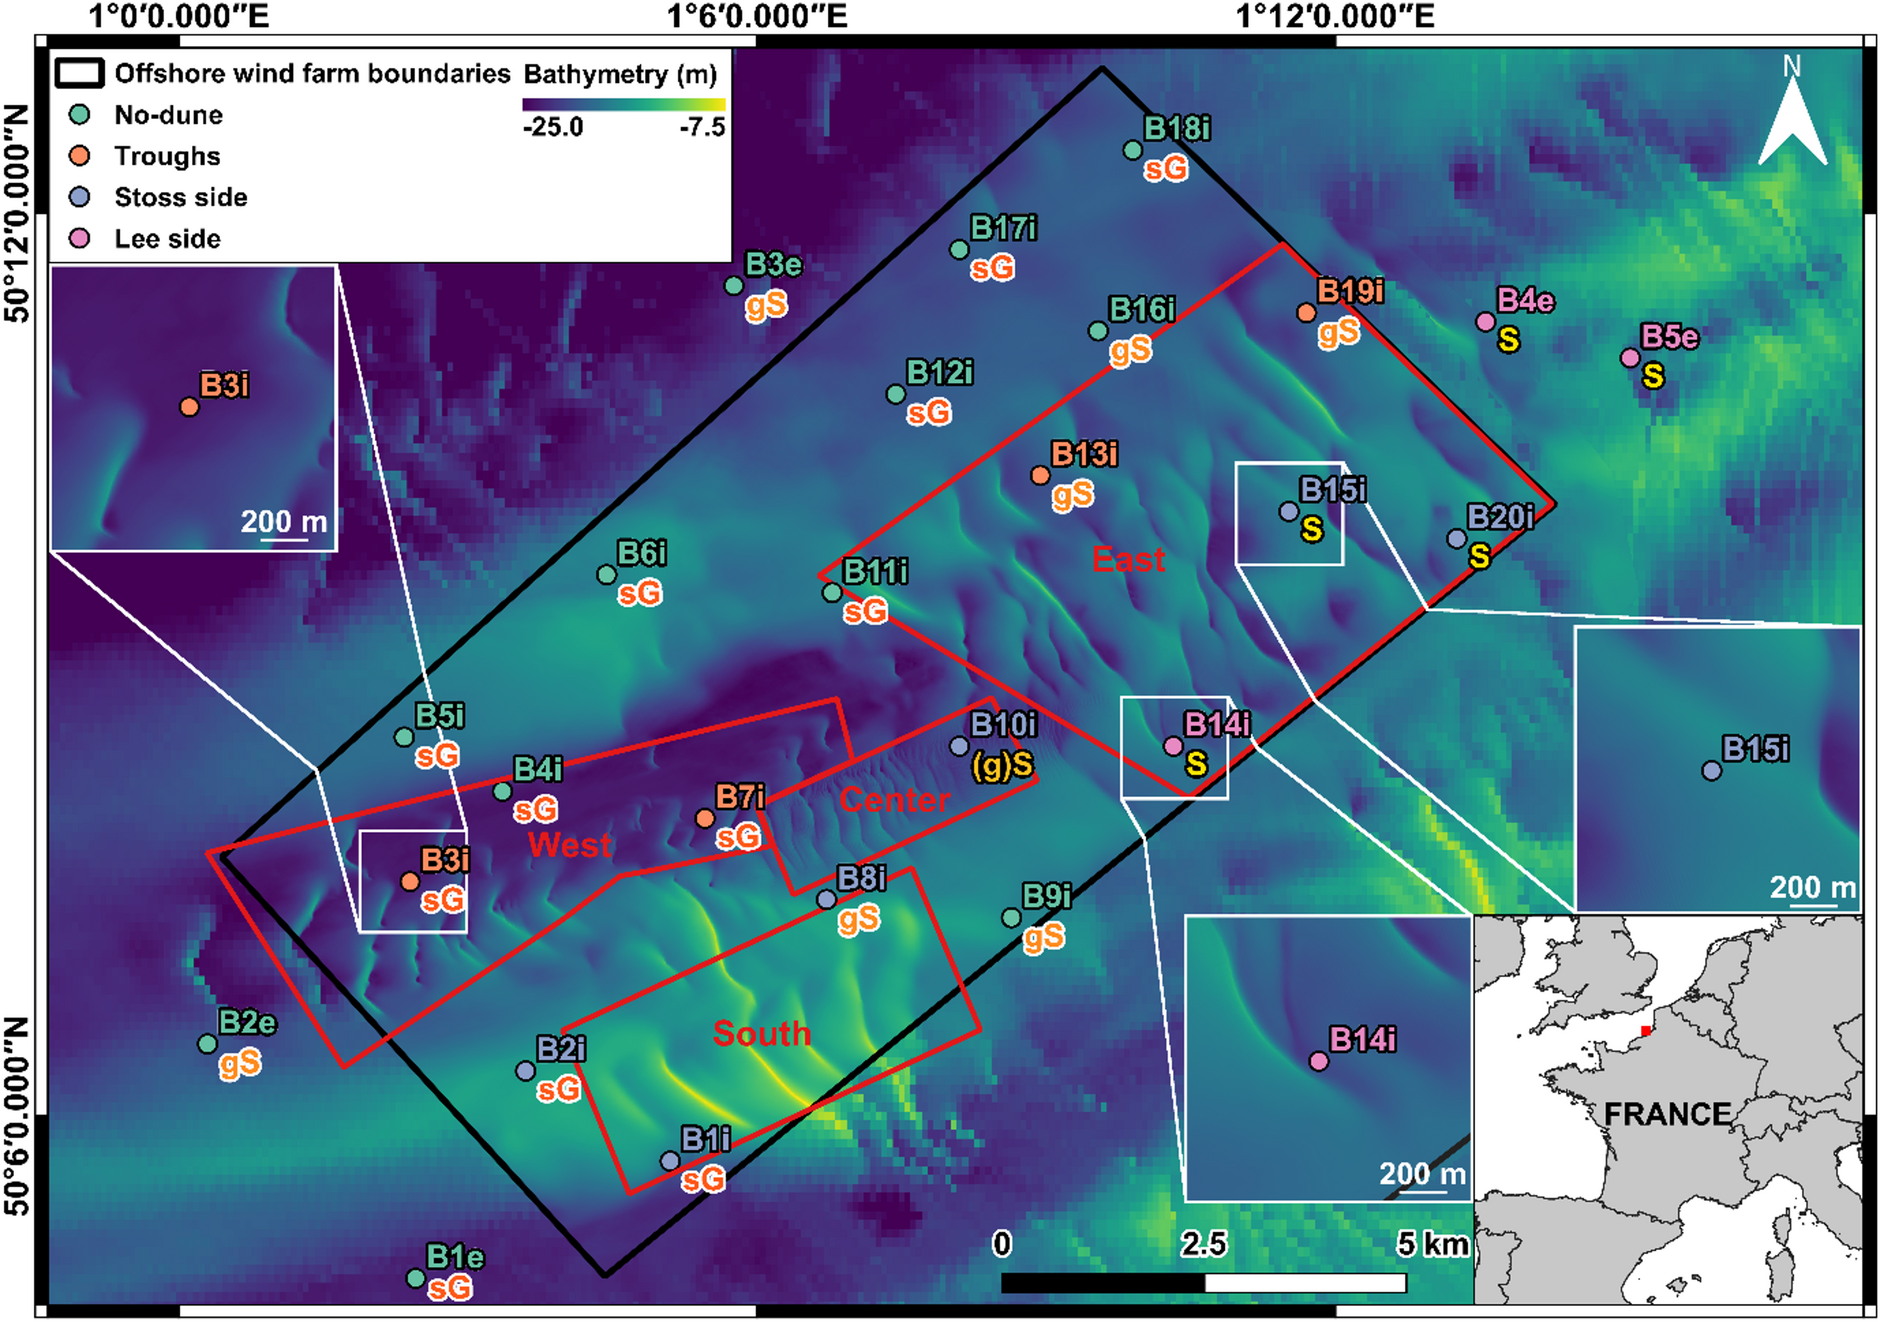The image size is (1880, 1322).
Task: Select the "Offshore wind farm boundaries" legend text
Action: click(x=313, y=74)
